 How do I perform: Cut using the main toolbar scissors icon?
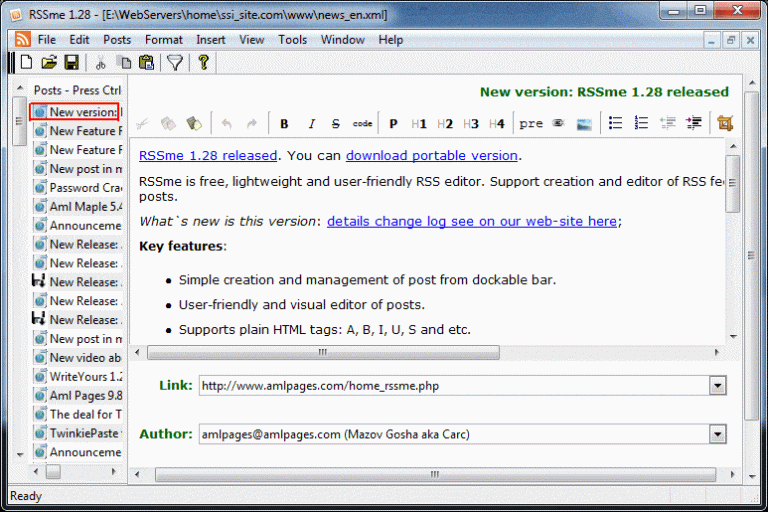pos(101,63)
